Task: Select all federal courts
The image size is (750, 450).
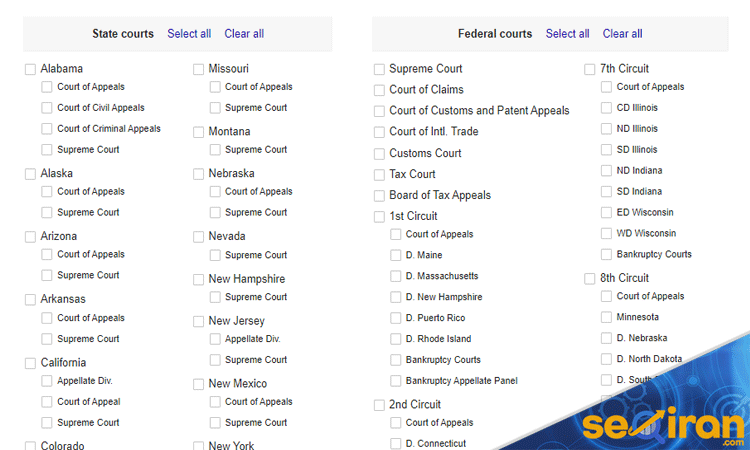Action: click(x=567, y=34)
